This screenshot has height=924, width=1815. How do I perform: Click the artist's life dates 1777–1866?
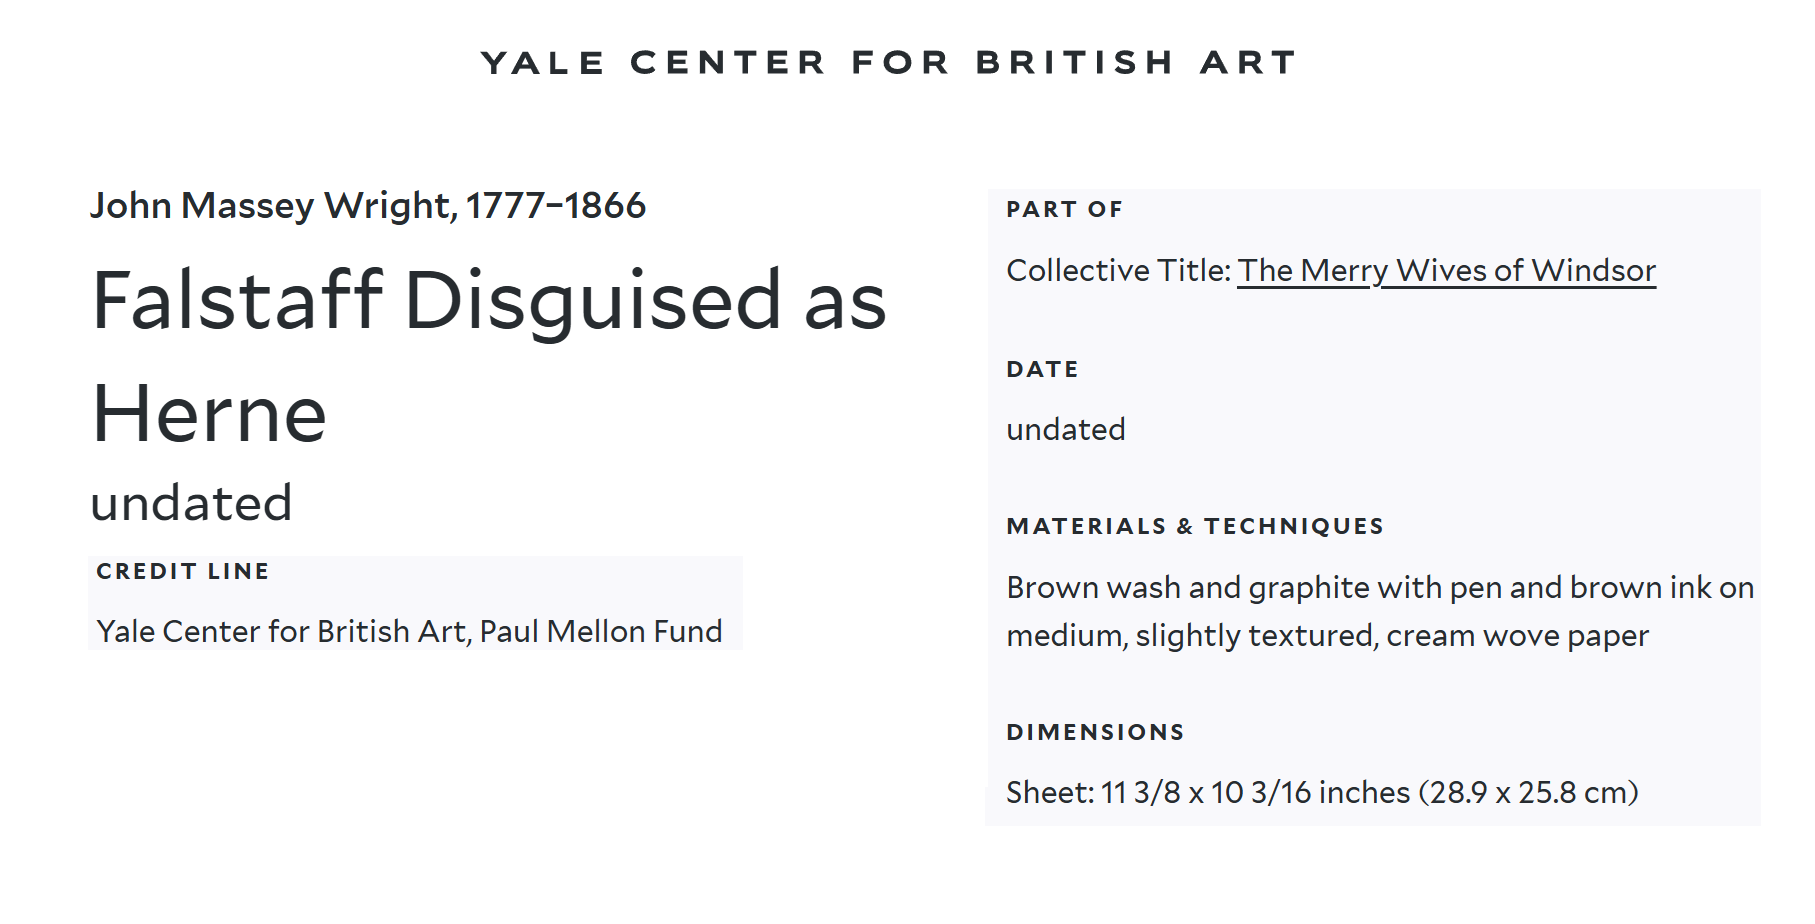coord(556,206)
